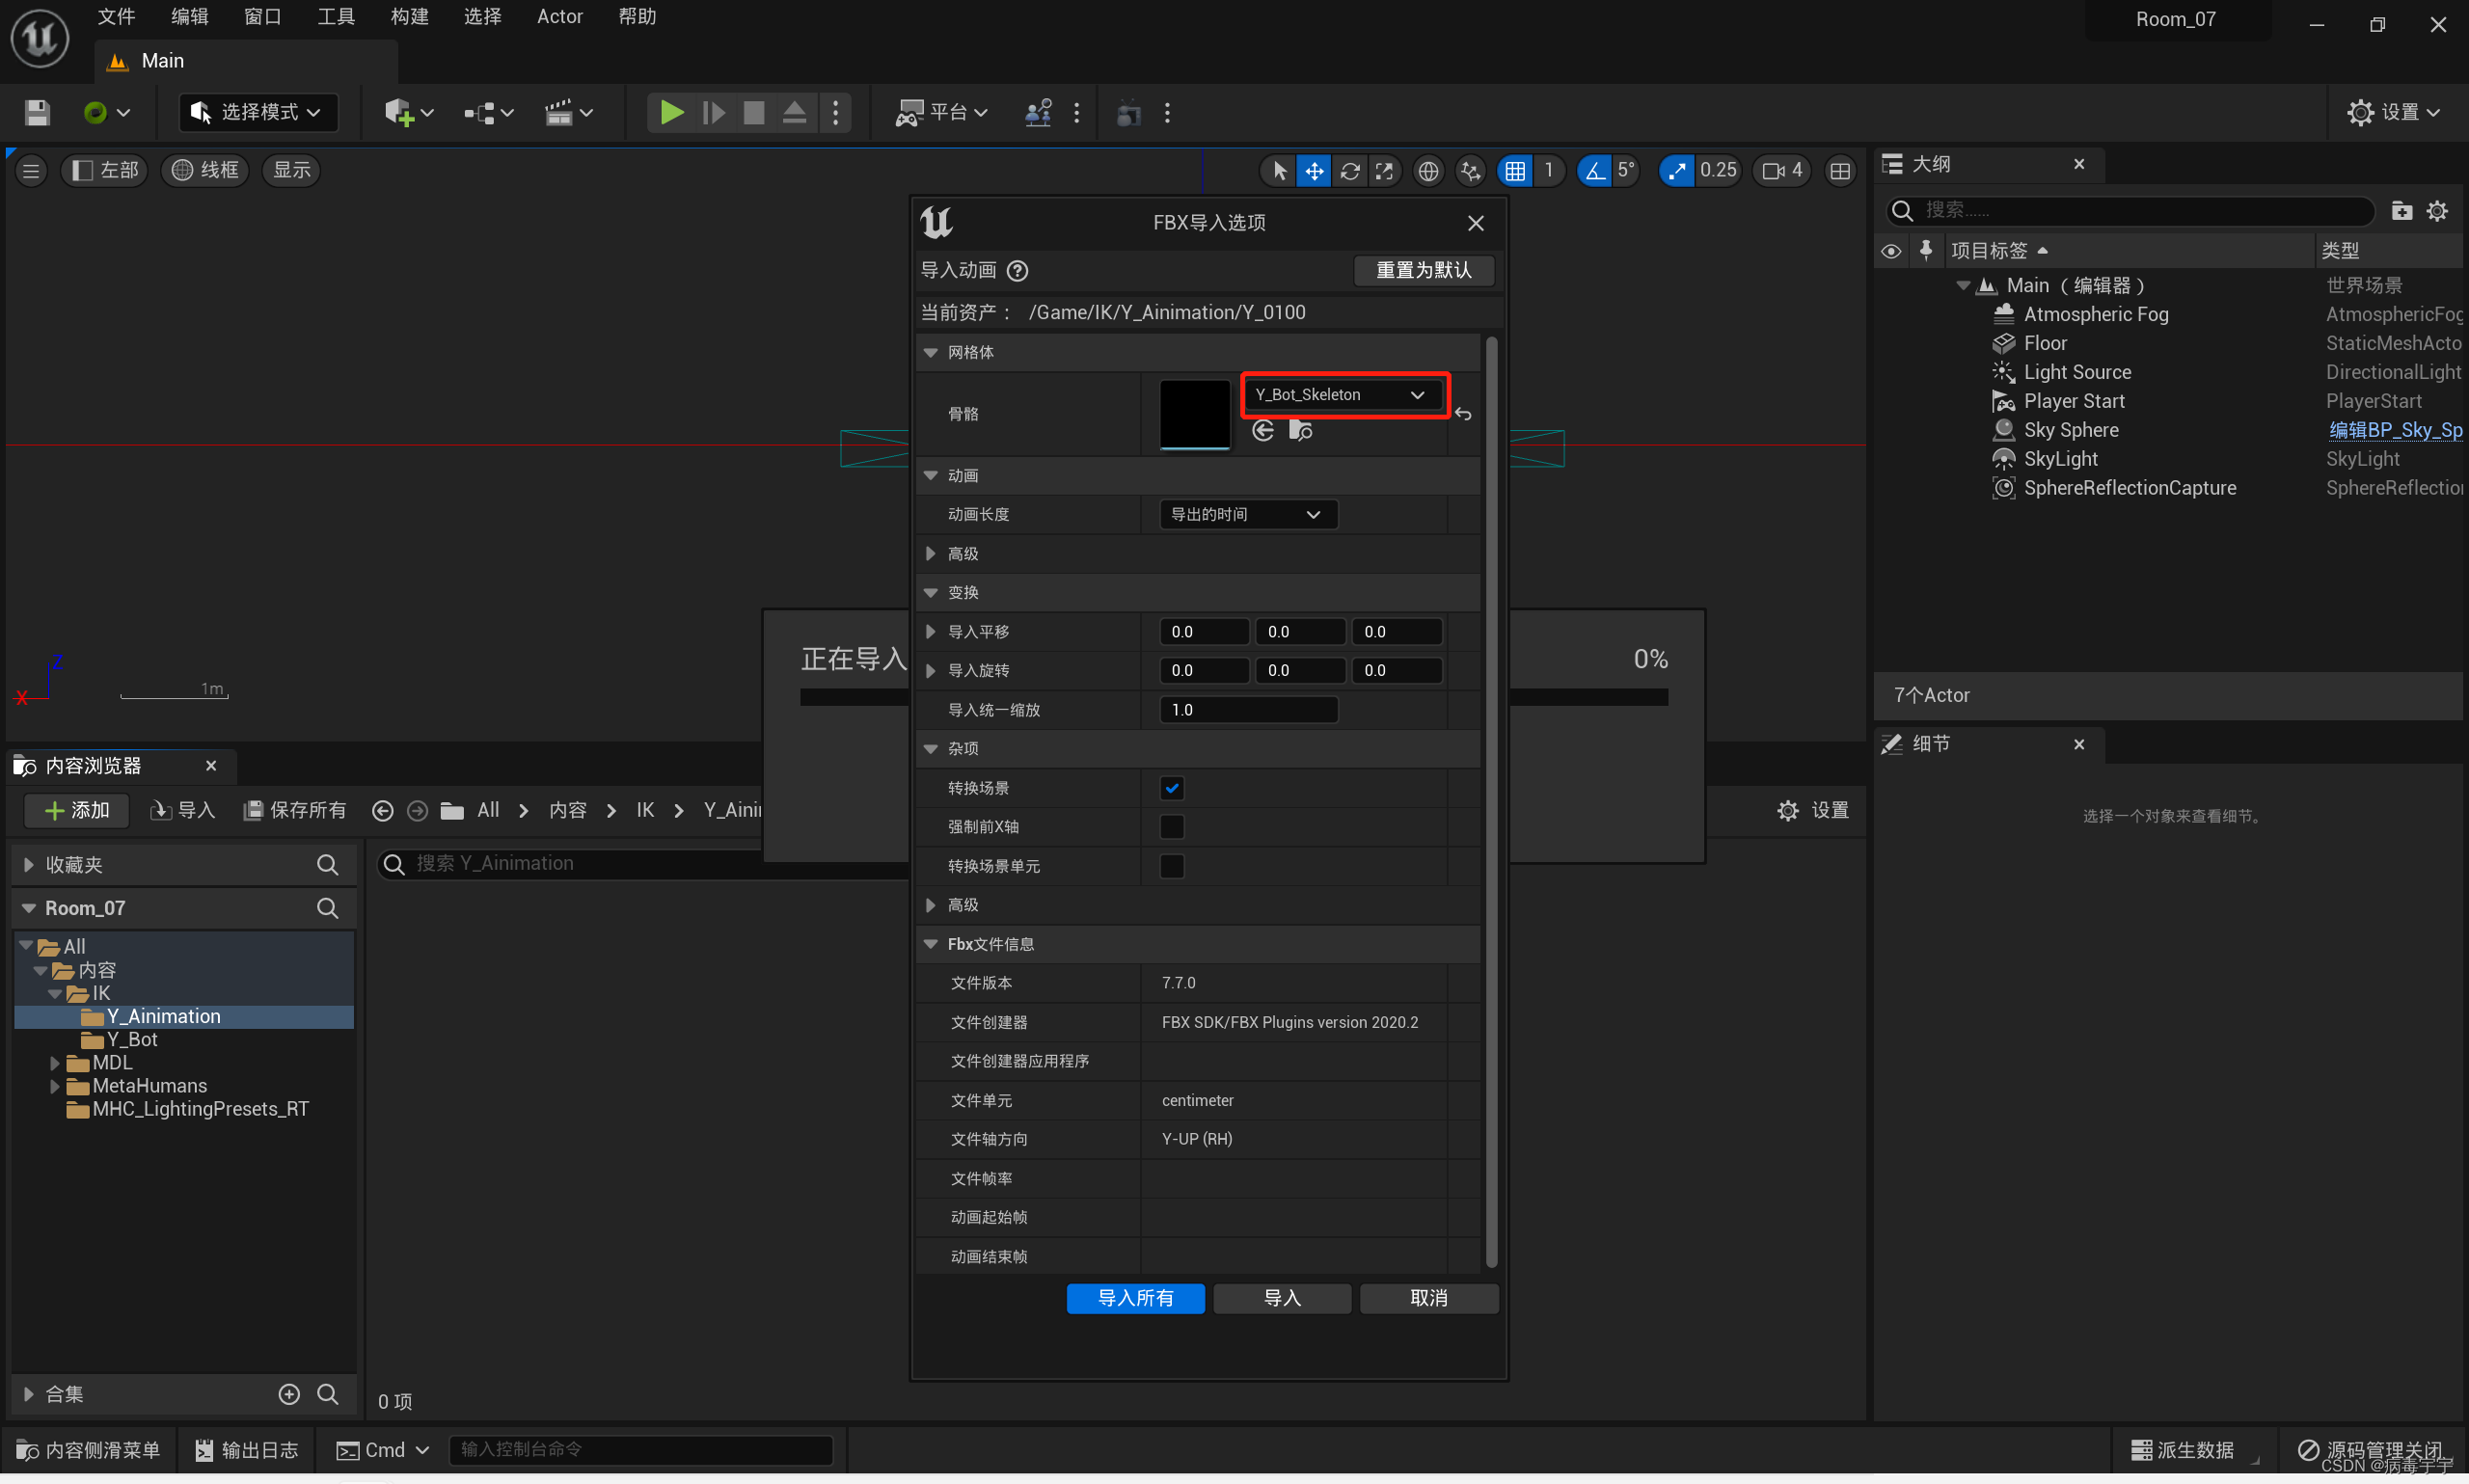Expand the MetaHumans folder in tree

(55, 1086)
